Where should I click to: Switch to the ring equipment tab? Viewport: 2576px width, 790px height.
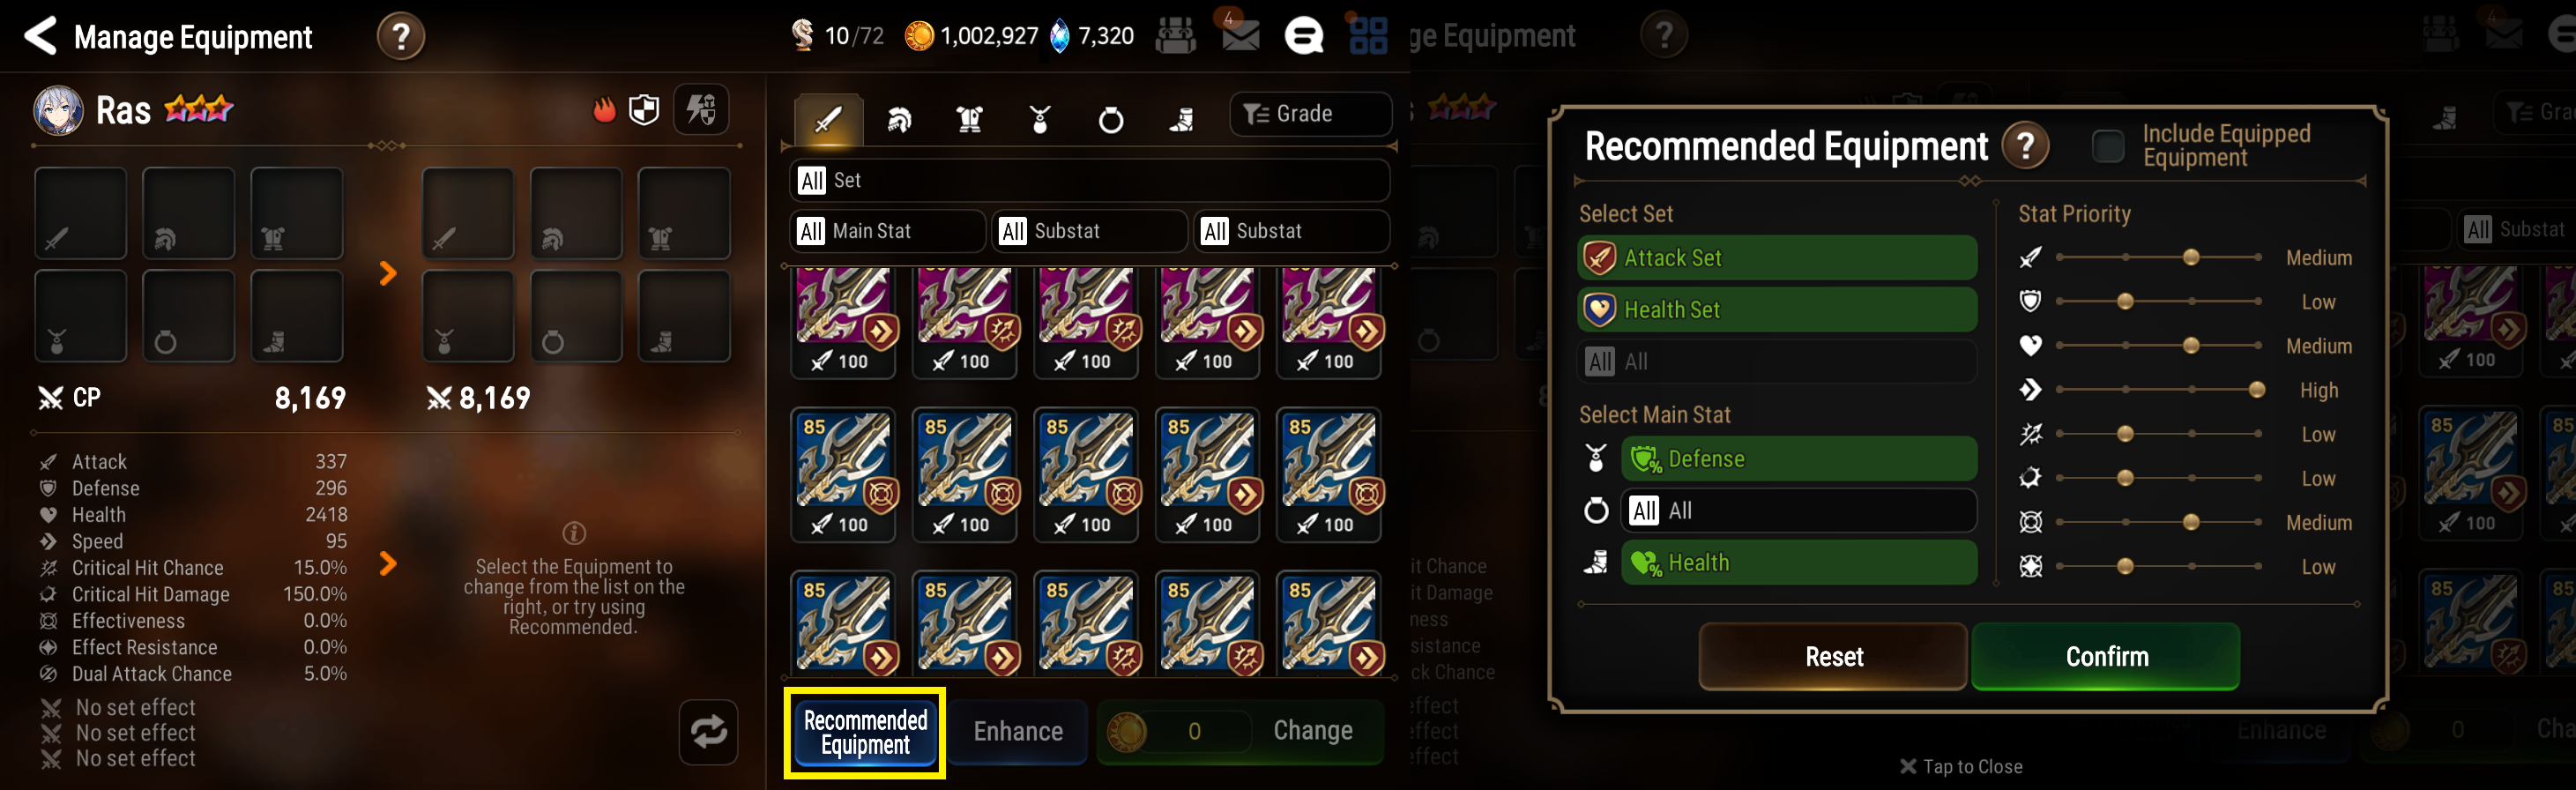(x=1110, y=121)
